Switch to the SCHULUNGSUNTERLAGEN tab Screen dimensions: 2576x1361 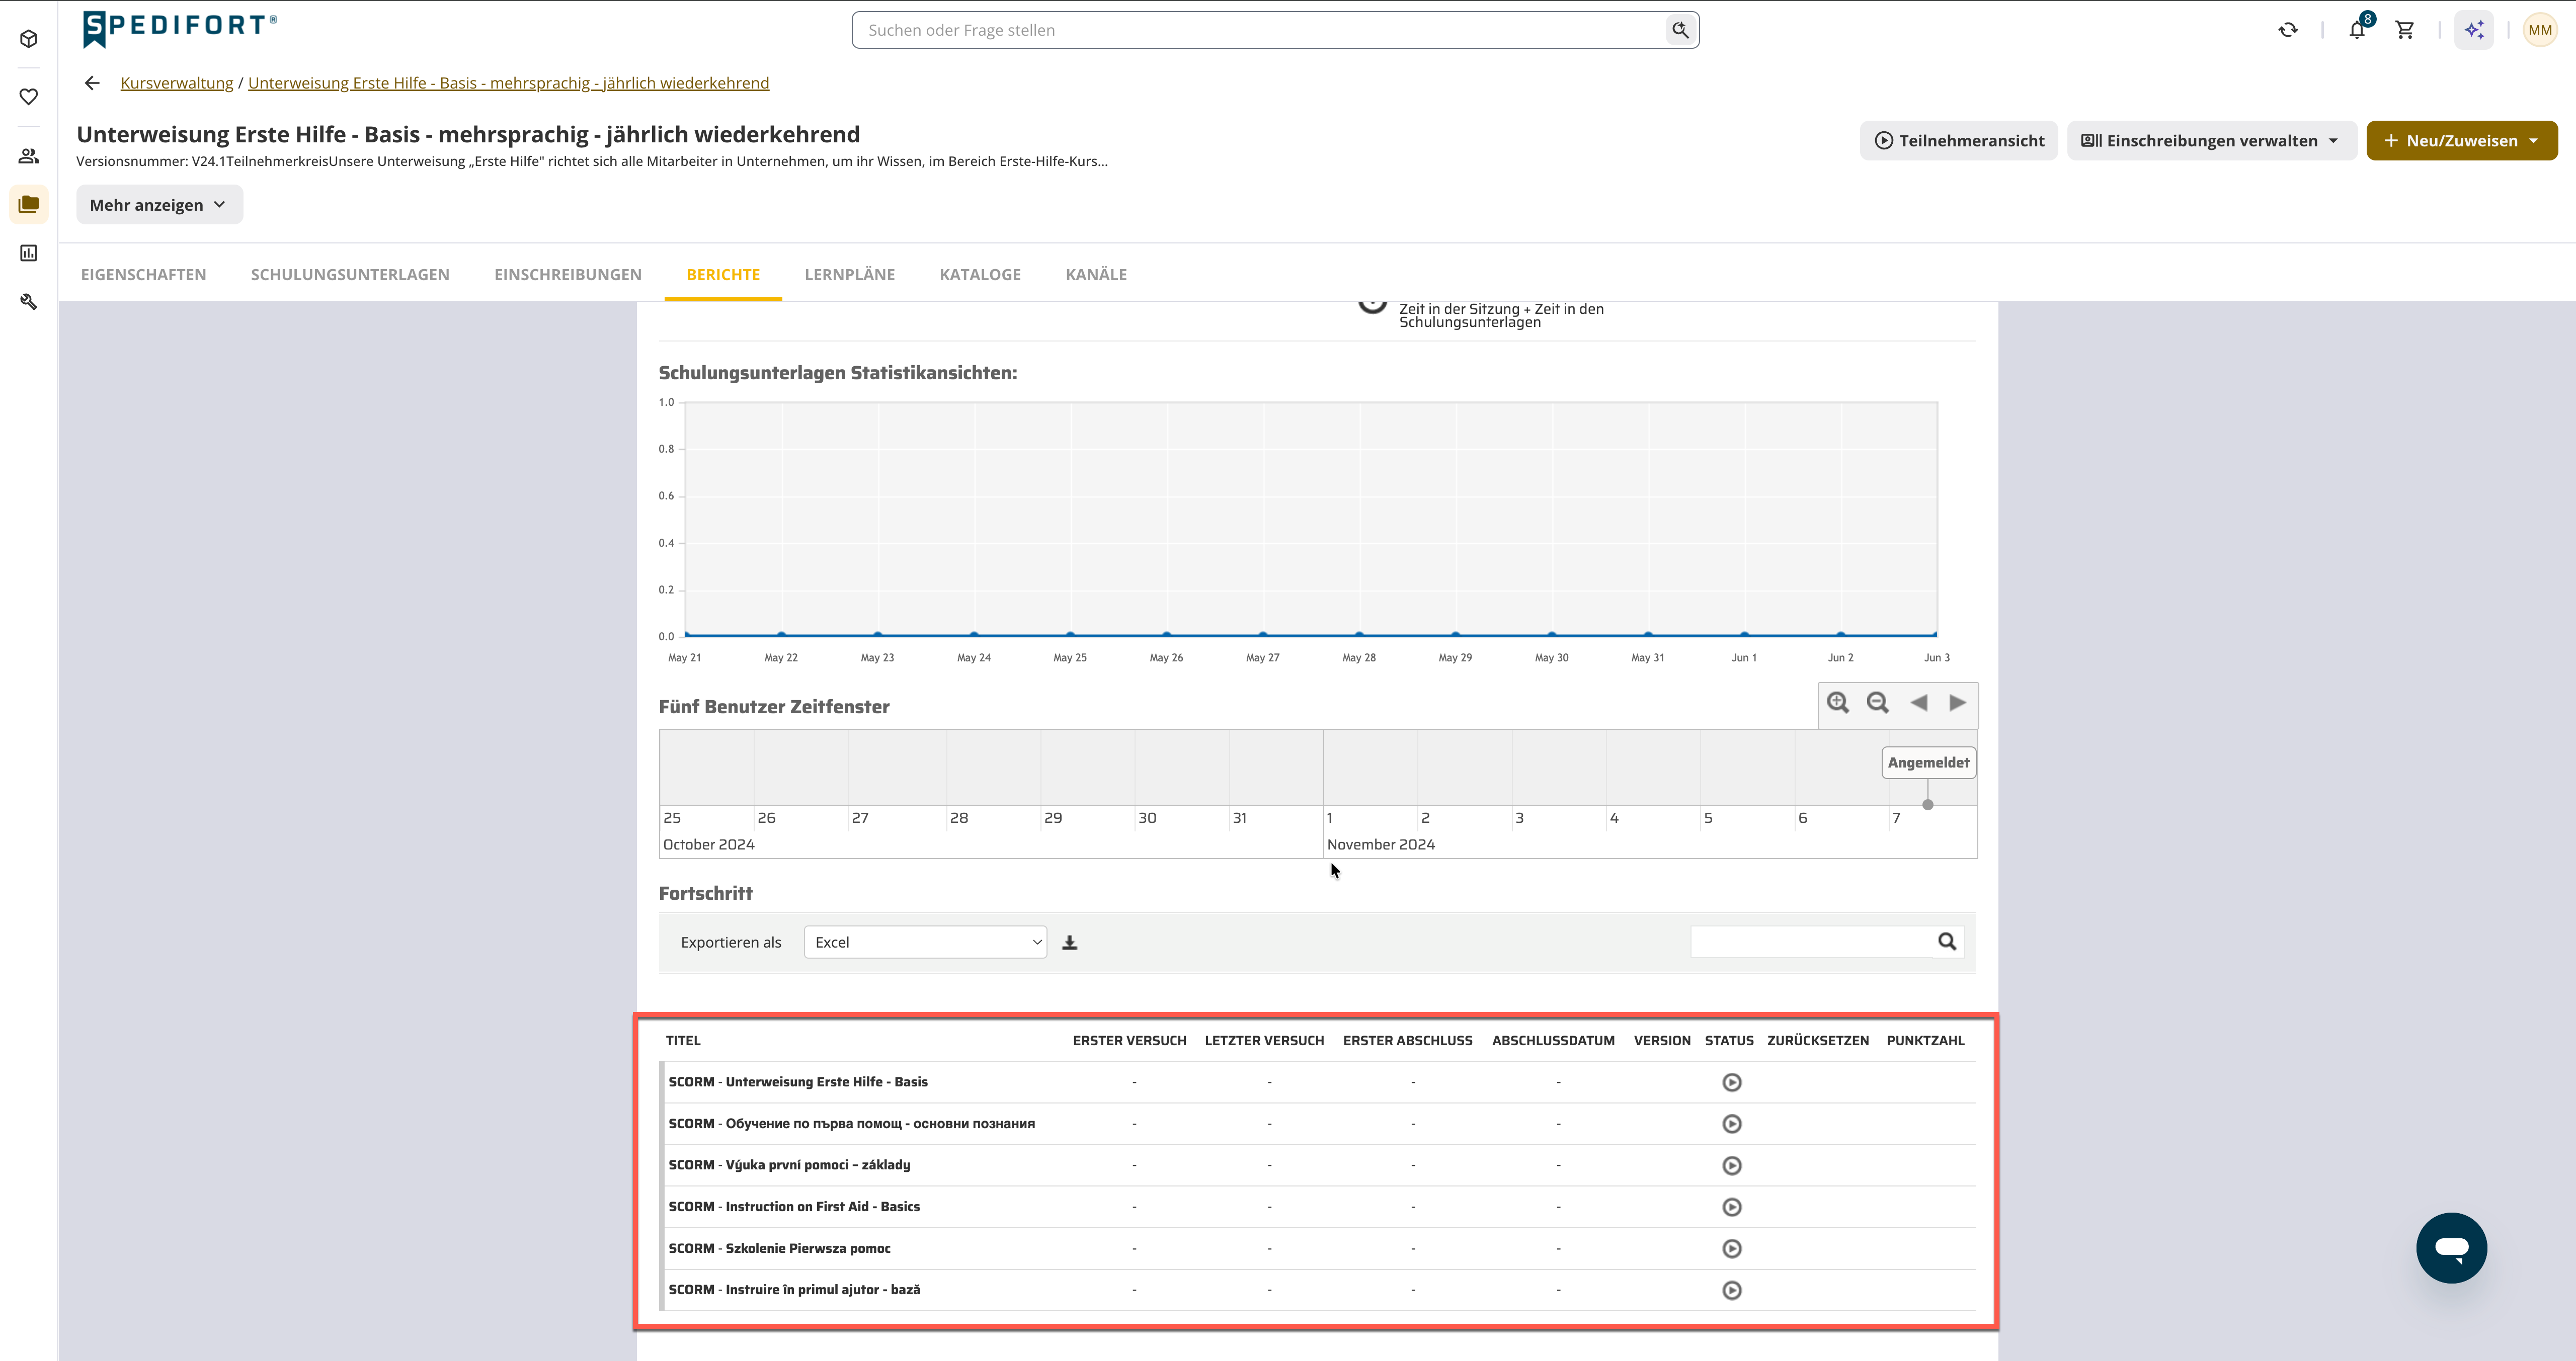(x=350, y=274)
